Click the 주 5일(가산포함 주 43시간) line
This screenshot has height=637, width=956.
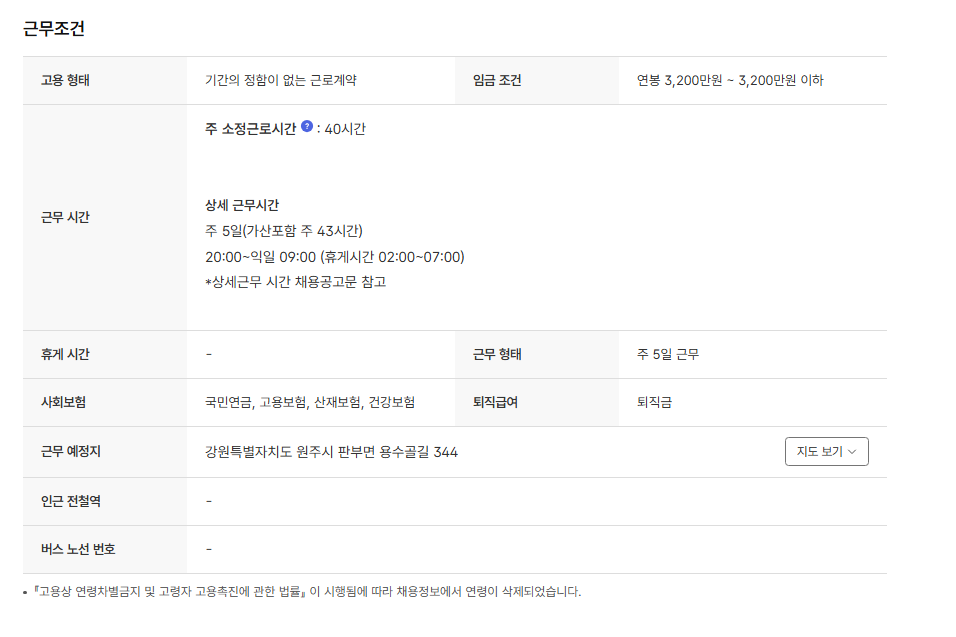(x=283, y=231)
